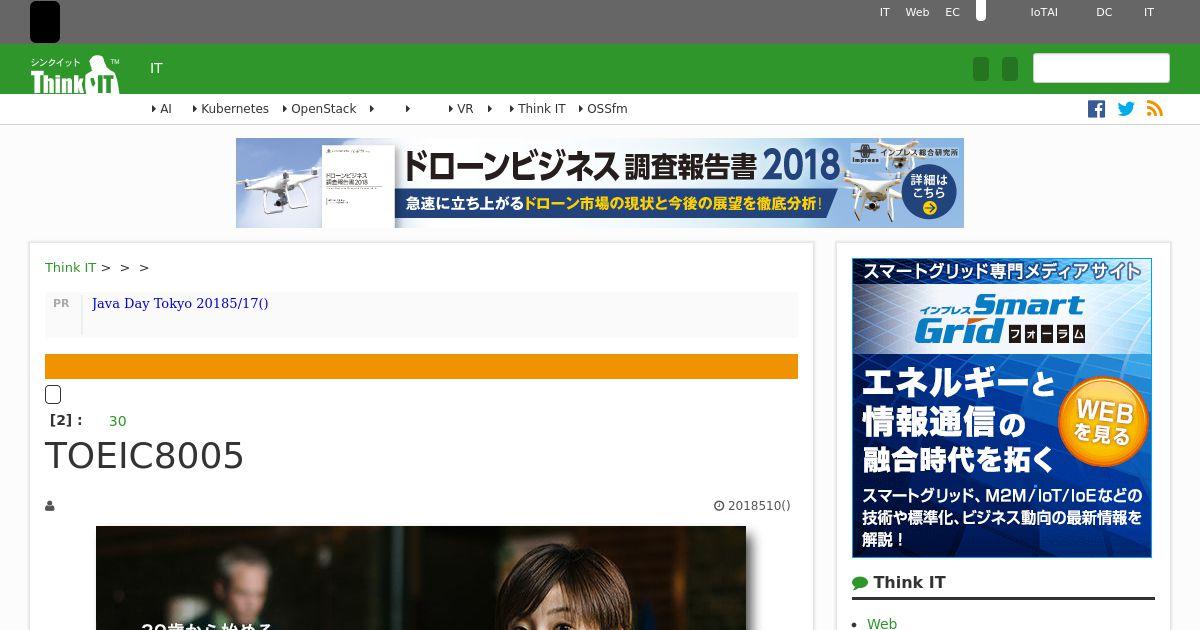Screen dimensions: 1200x630
Task: Open the Java Day Tokyo PR link
Action: pyautogui.click(x=180, y=303)
